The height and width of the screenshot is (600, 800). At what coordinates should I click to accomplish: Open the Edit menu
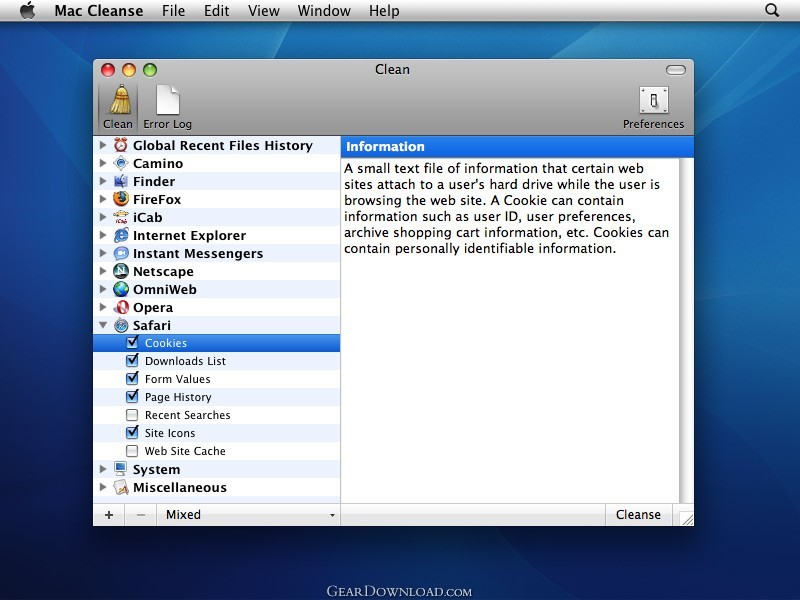pos(216,11)
